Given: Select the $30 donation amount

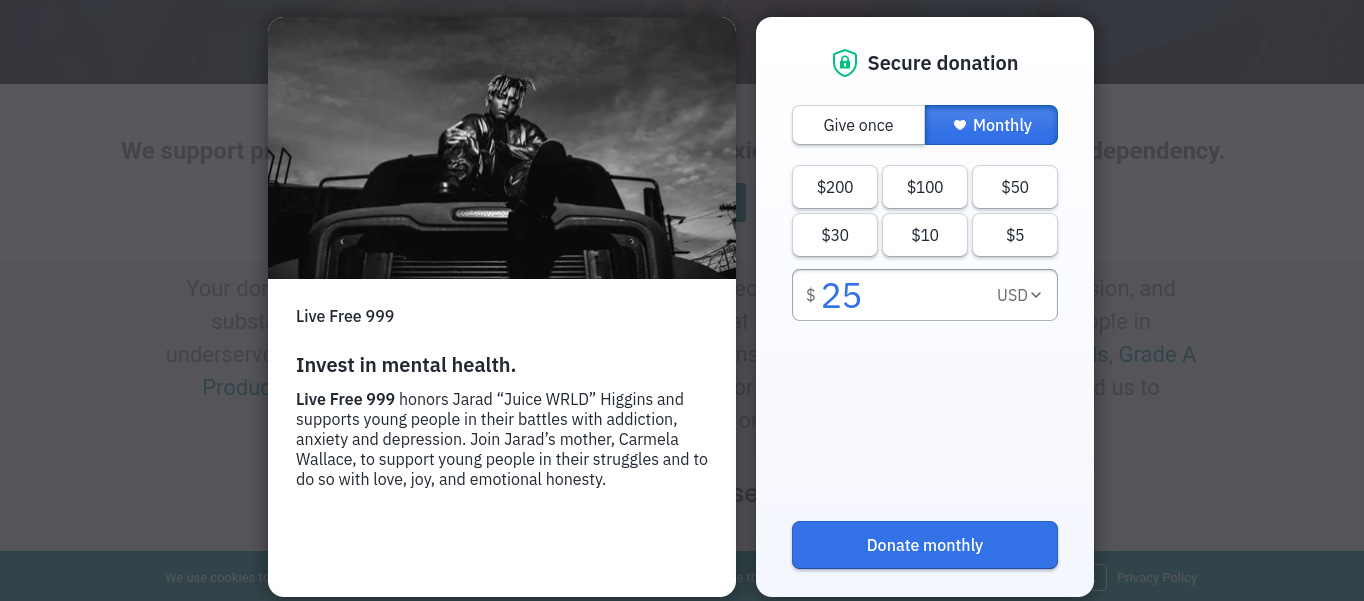Looking at the screenshot, I should click(834, 235).
